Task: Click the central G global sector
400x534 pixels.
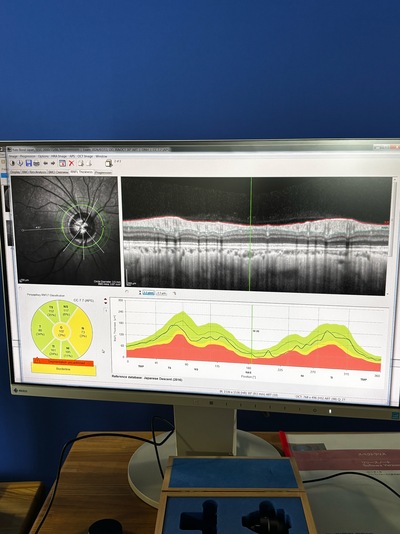Action: coord(62,331)
